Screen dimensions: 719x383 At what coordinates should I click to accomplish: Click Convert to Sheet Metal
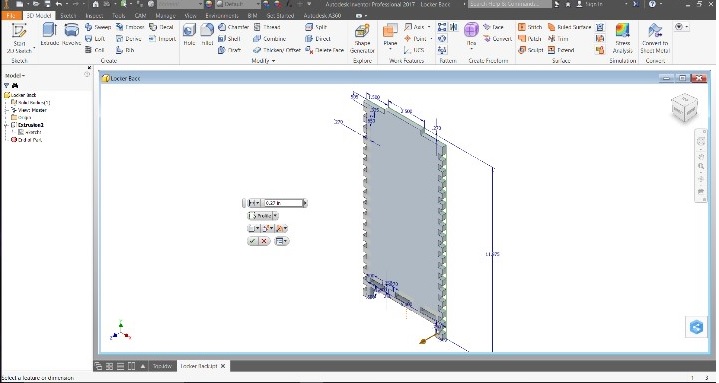click(655, 39)
